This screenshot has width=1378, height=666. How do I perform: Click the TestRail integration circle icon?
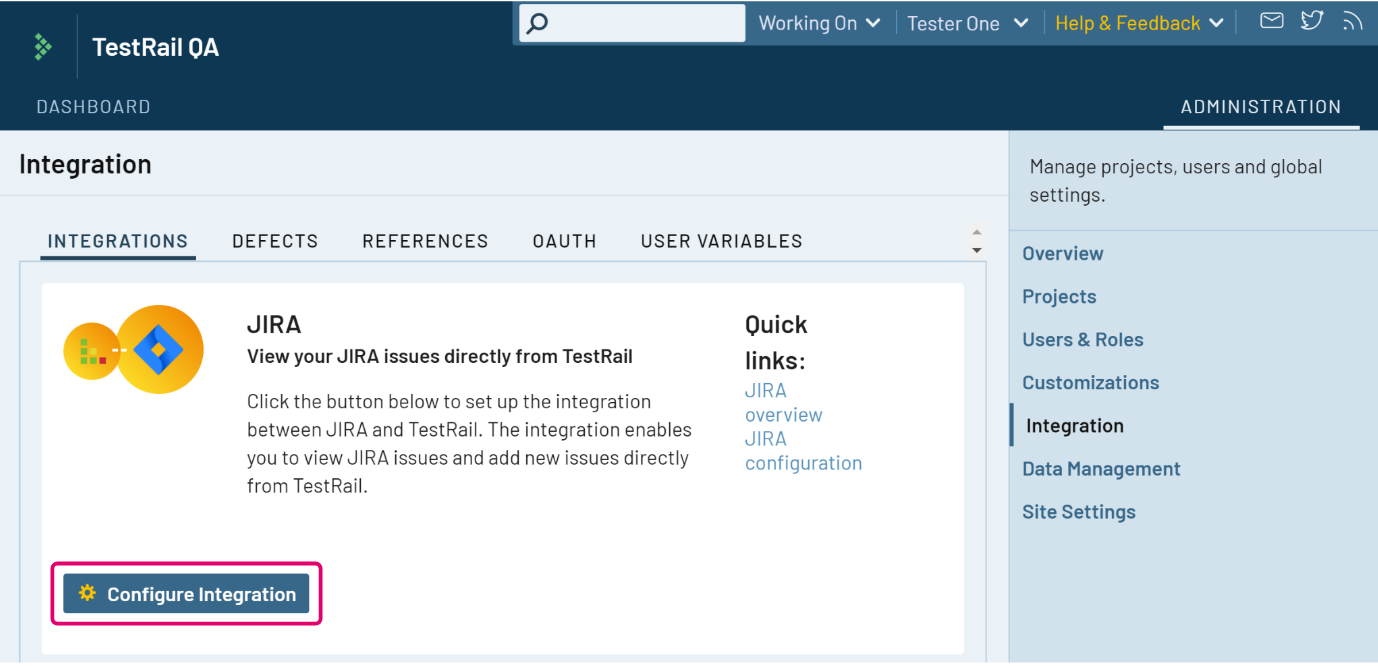(94, 349)
